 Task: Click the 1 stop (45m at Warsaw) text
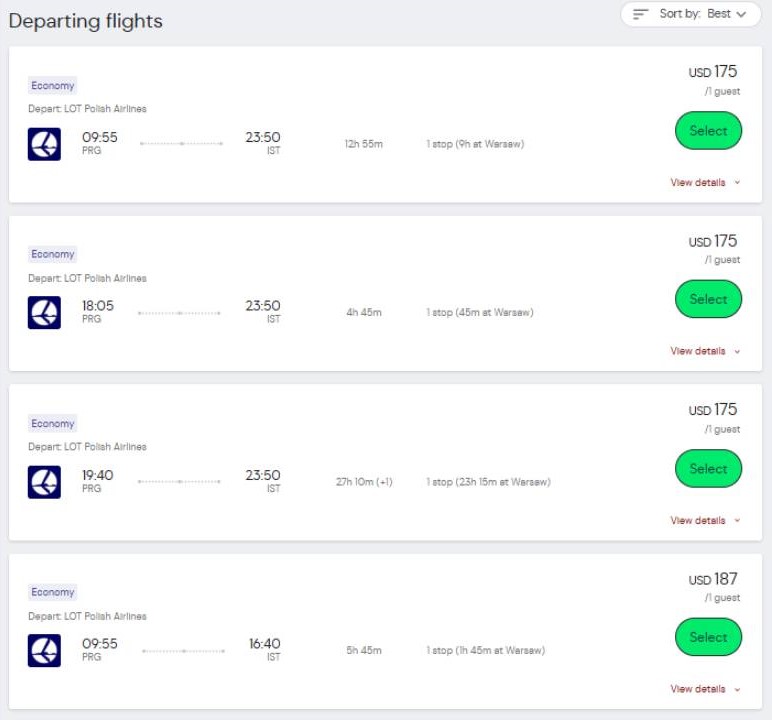pyautogui.click(x=479, y=313)
